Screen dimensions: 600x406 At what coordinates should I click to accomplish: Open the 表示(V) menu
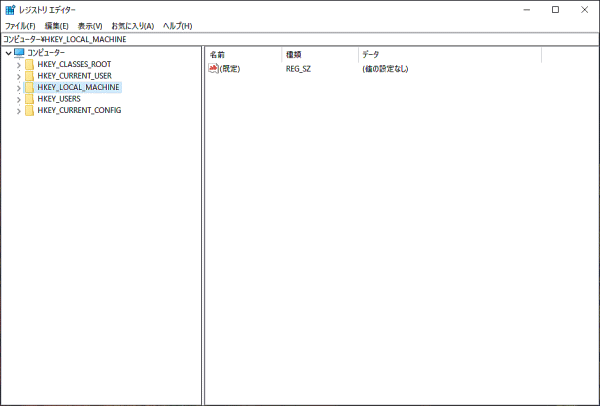coord(90,26)
